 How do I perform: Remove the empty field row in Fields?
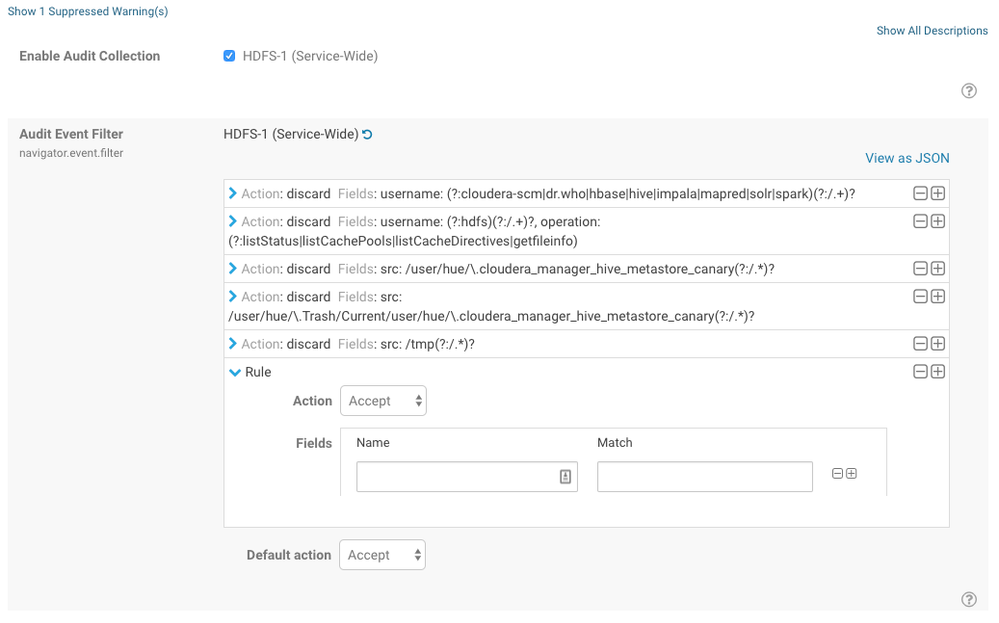[837, 474]
